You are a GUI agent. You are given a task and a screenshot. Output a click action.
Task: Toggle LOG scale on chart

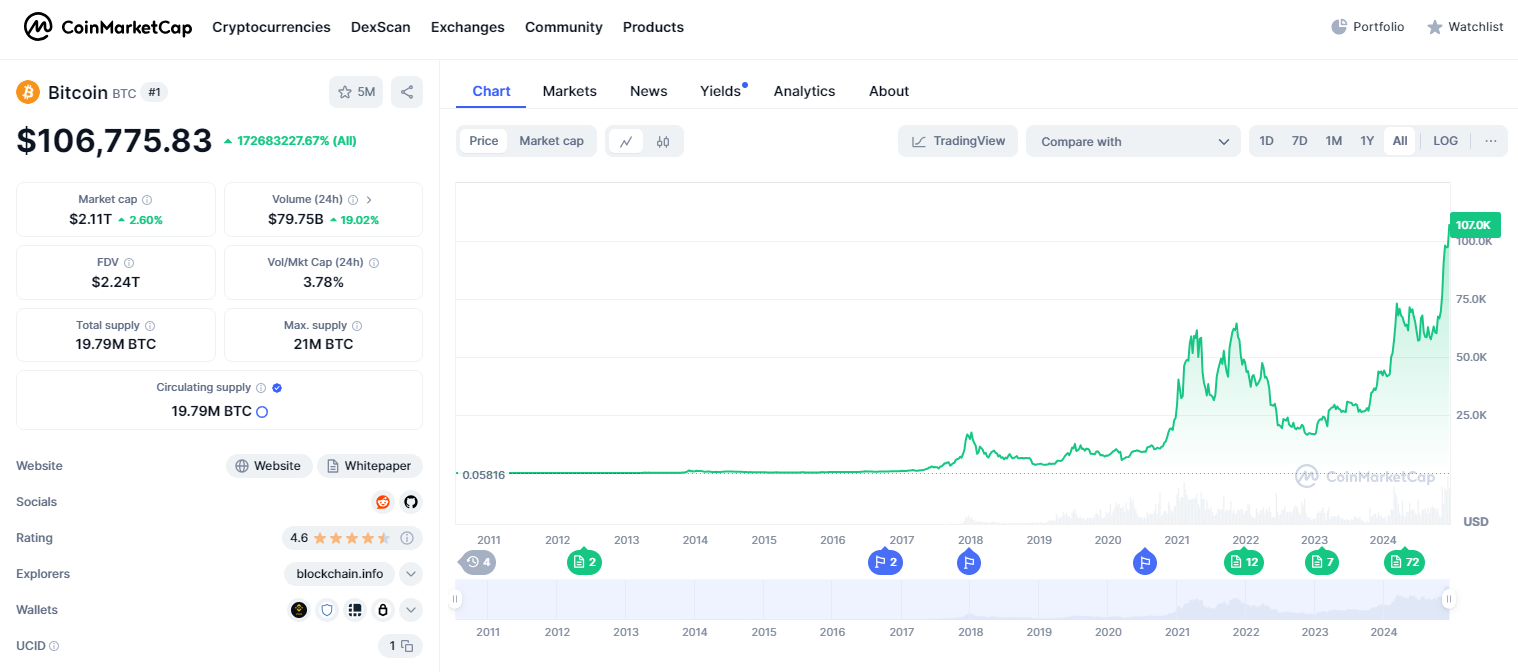[x=1445, y=141]
